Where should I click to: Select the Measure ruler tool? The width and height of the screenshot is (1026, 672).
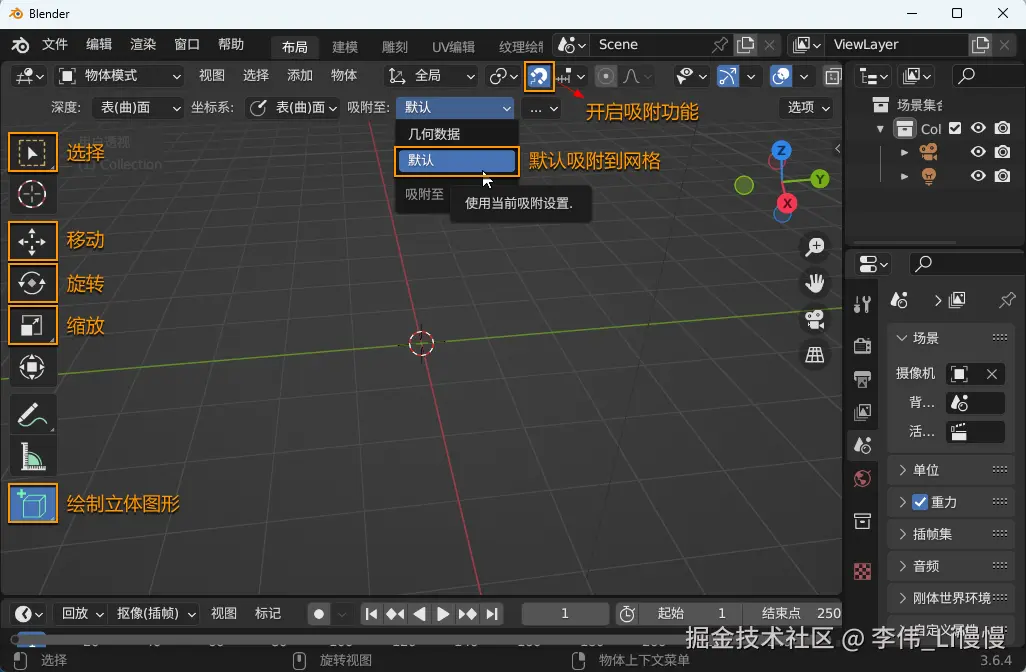coord(32,456)
